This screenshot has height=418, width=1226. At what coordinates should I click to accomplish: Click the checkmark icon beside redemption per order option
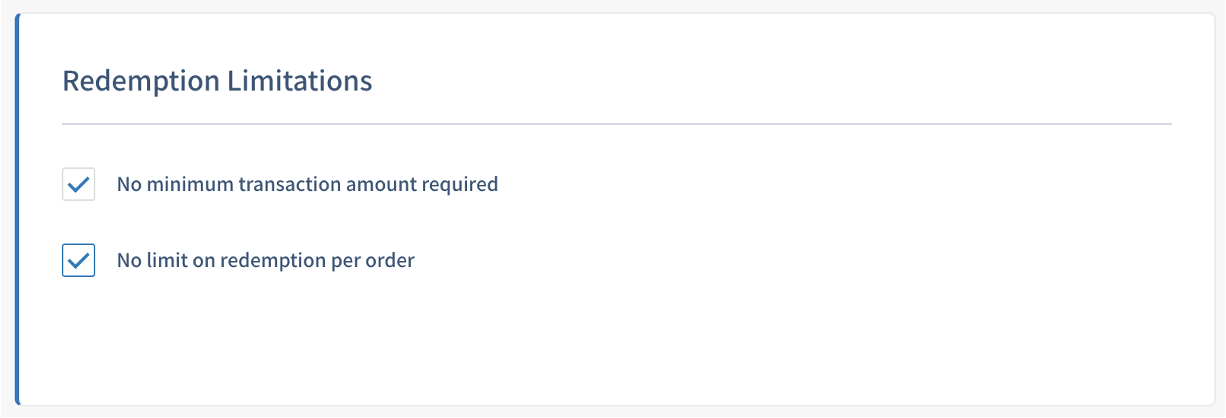click(78, 261)
